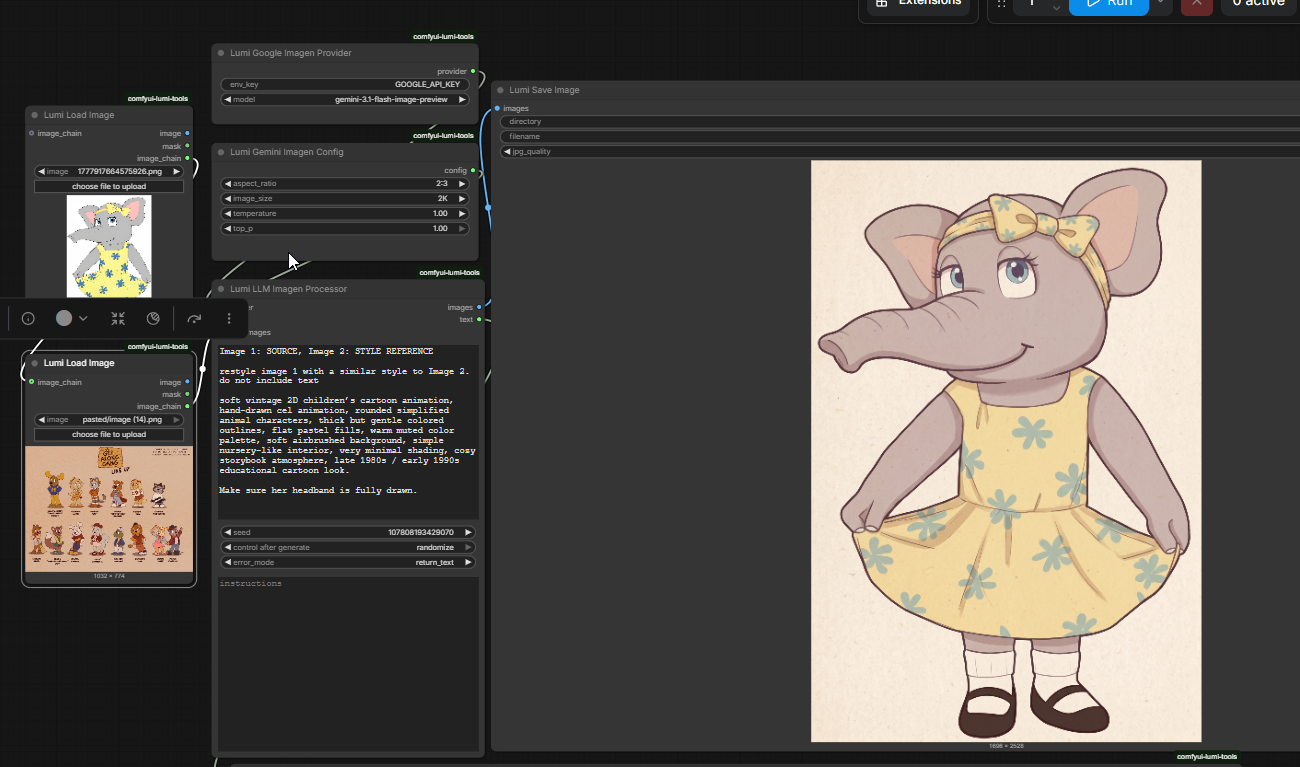Viewport: 1300px width, 767px height.
Task: Click choose file to upload under pasted/image
Action: coord(109,435)
